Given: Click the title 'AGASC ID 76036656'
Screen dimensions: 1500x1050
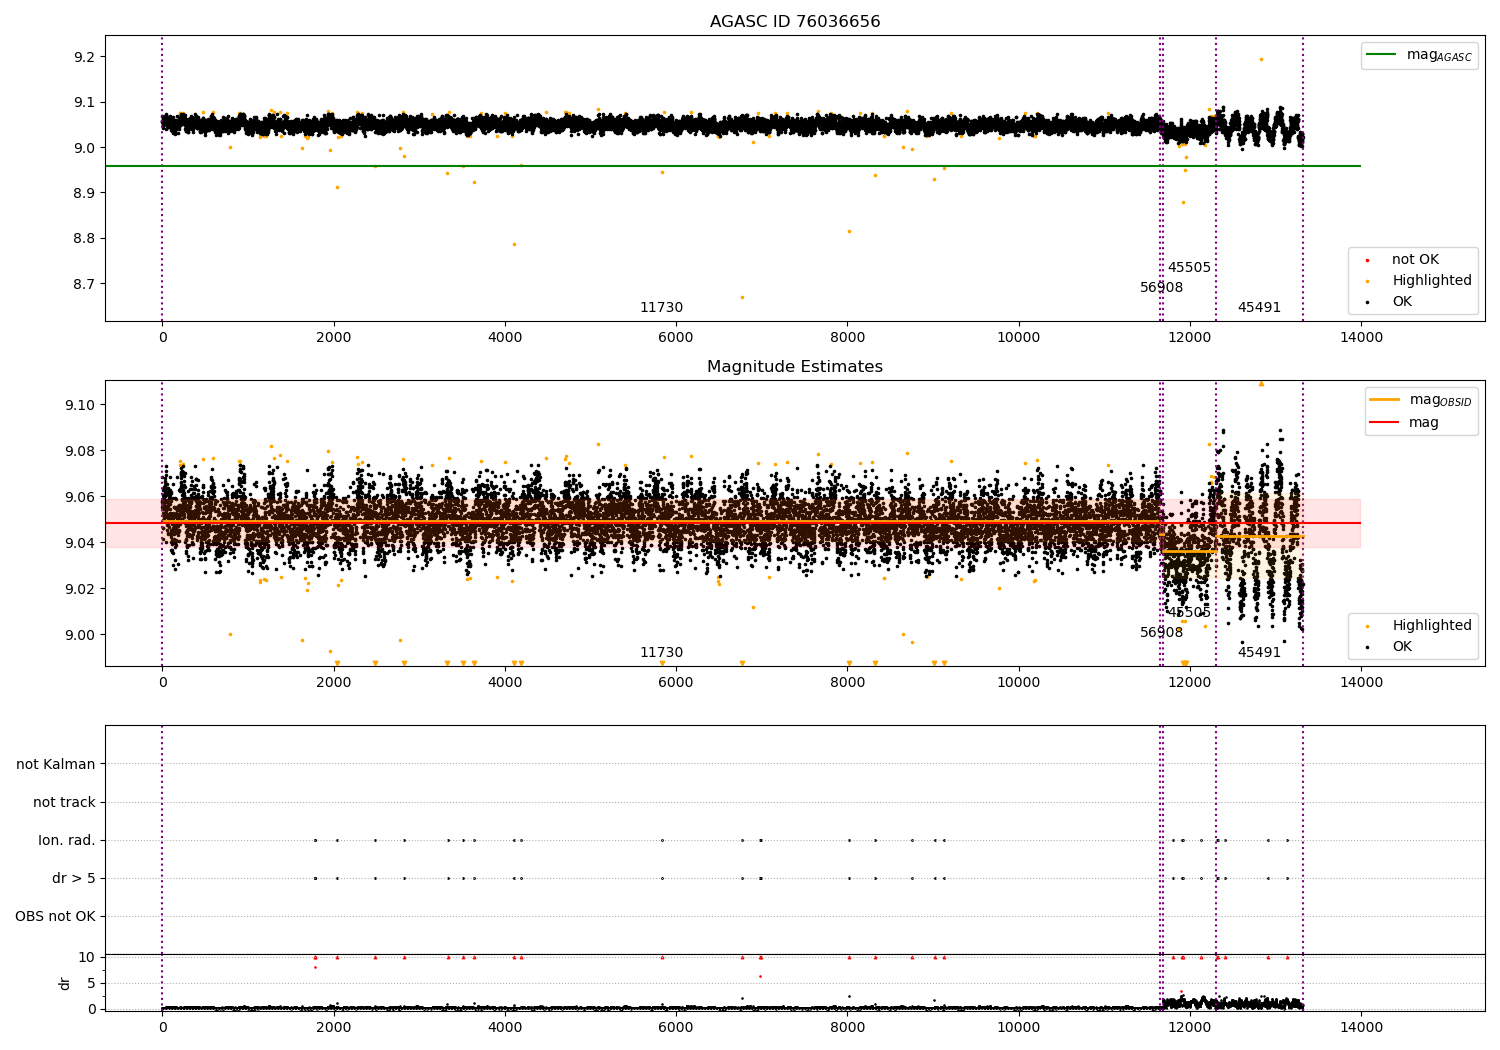Looking at the screenshot, I should (795, 22).
